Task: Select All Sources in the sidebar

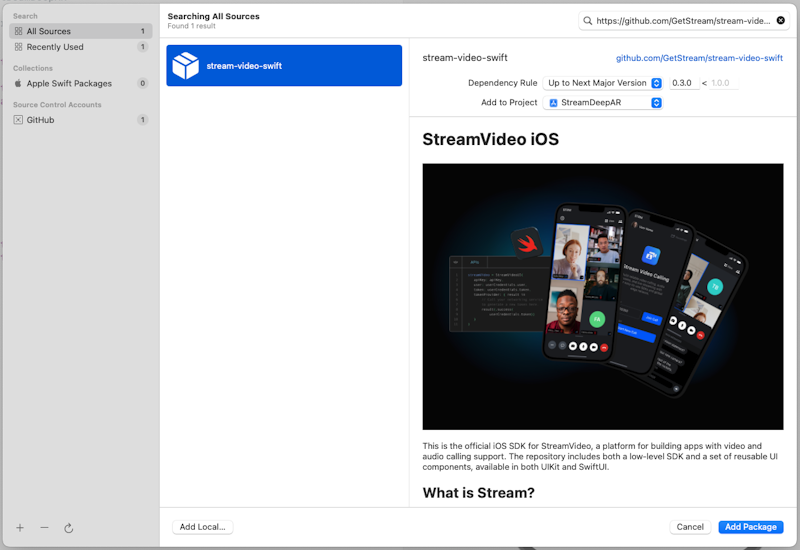Action: point(48,31)
